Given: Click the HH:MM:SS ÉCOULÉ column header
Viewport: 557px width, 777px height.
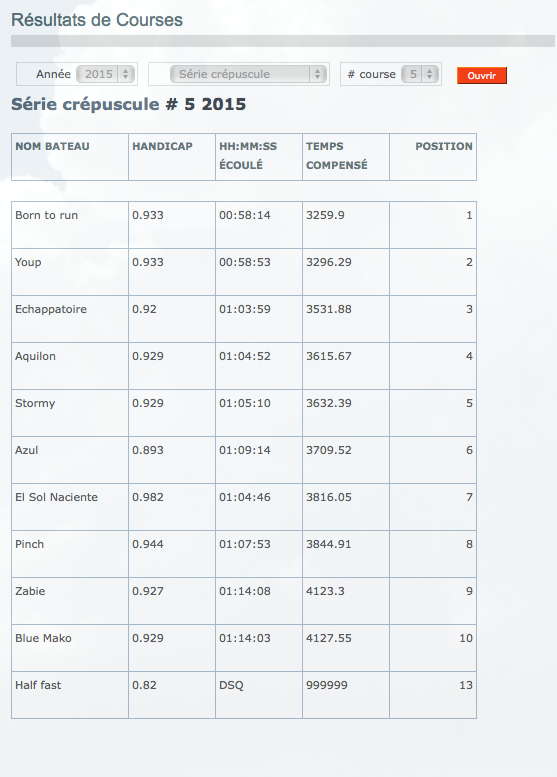Looking at the screenshot, I should [x=248, y=156].
